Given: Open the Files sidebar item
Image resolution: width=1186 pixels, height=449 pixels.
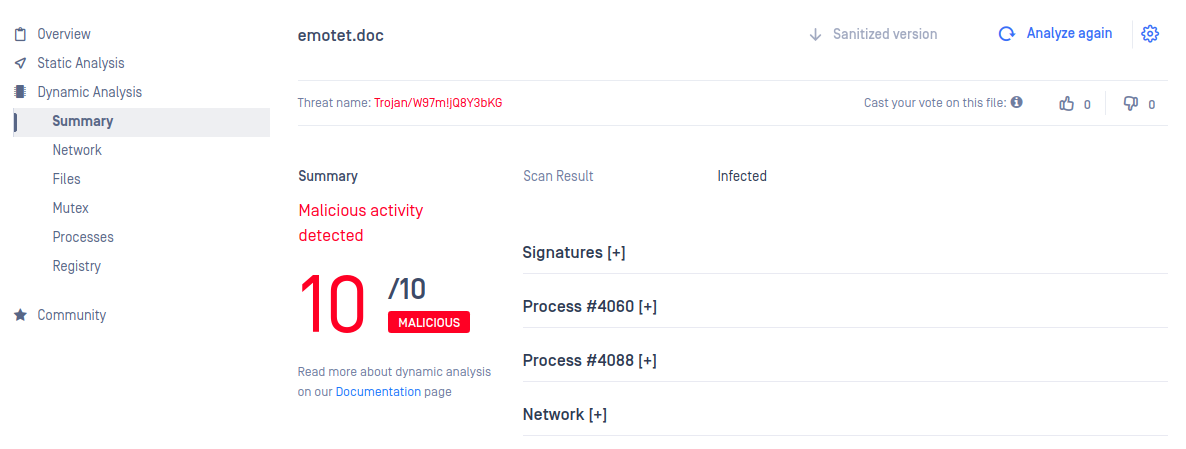Looking at the screenshot, I should pyautogui.click(x=67, y=179).
